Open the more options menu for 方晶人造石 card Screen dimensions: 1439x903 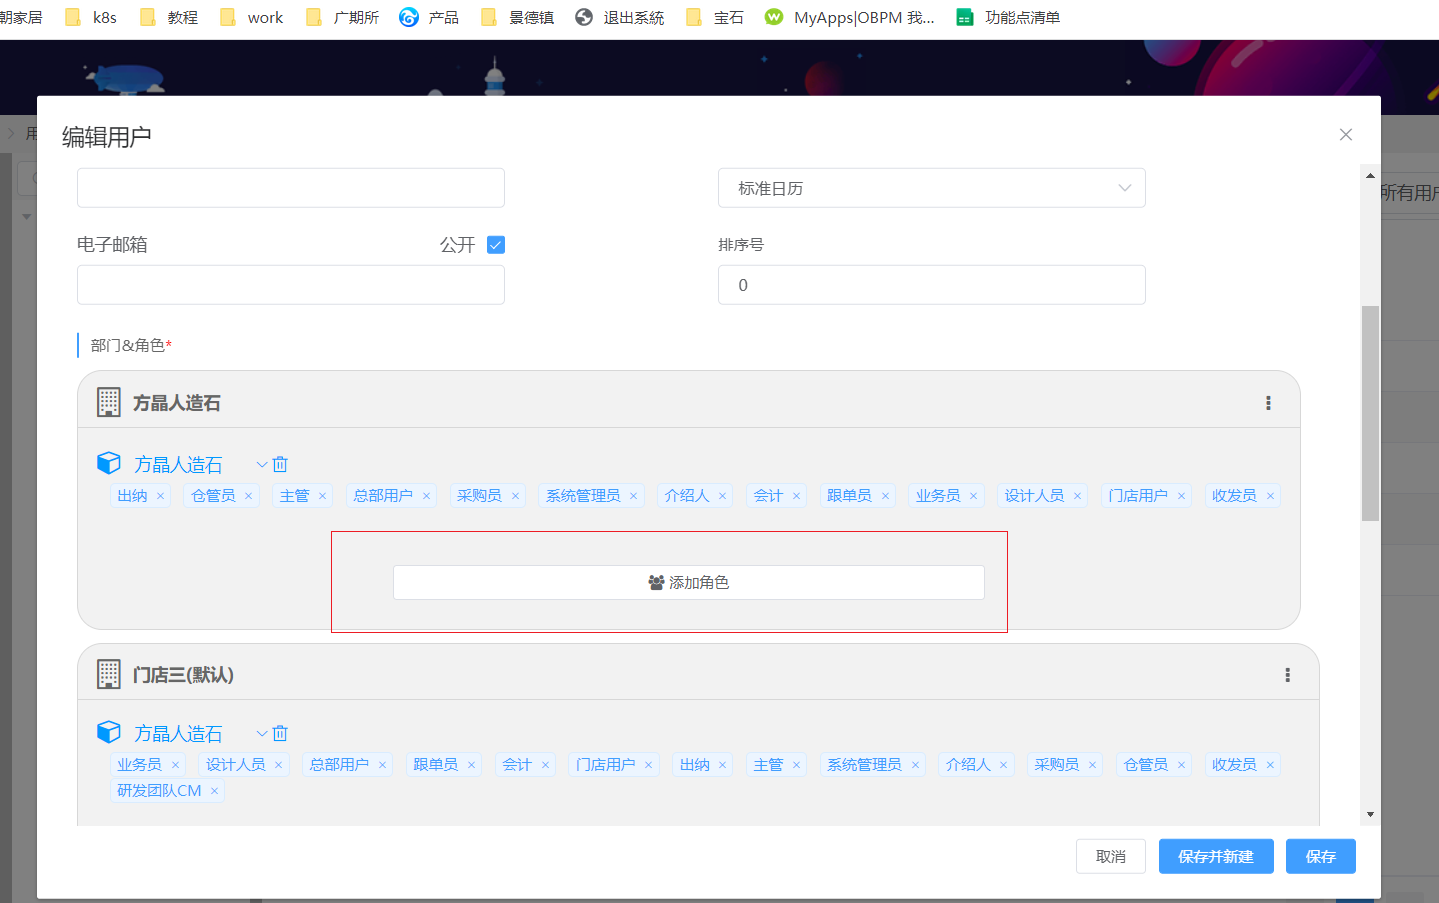1268,403
